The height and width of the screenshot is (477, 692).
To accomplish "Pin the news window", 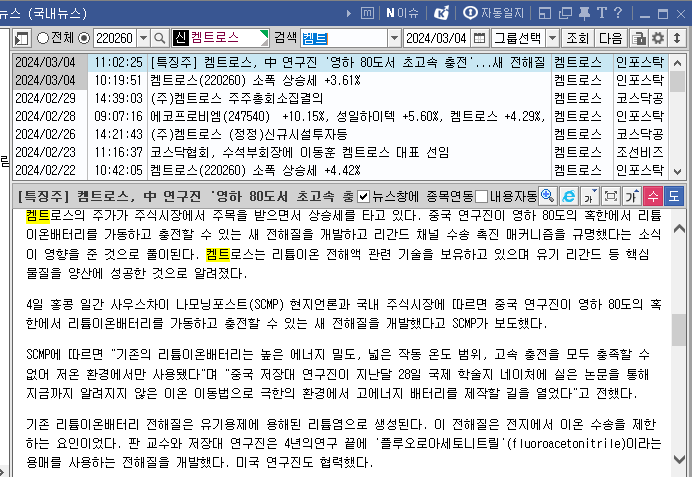I will coord(584,13).
